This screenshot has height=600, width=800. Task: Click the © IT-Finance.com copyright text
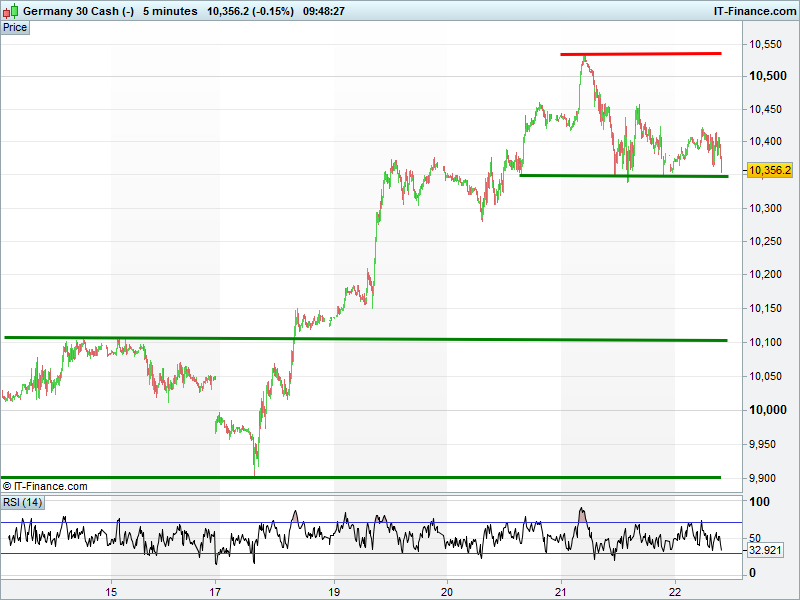(x=45, y=486)
